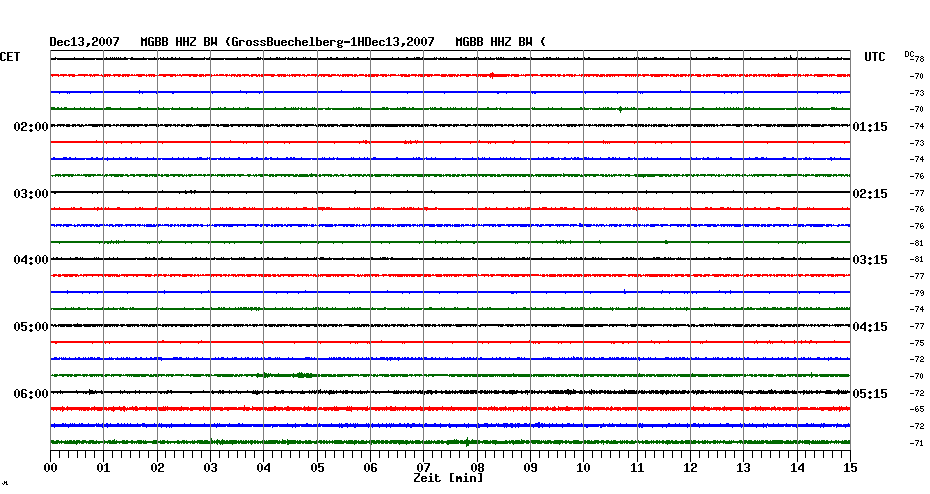Click minute 04 on the time axis

pos(264,468)
